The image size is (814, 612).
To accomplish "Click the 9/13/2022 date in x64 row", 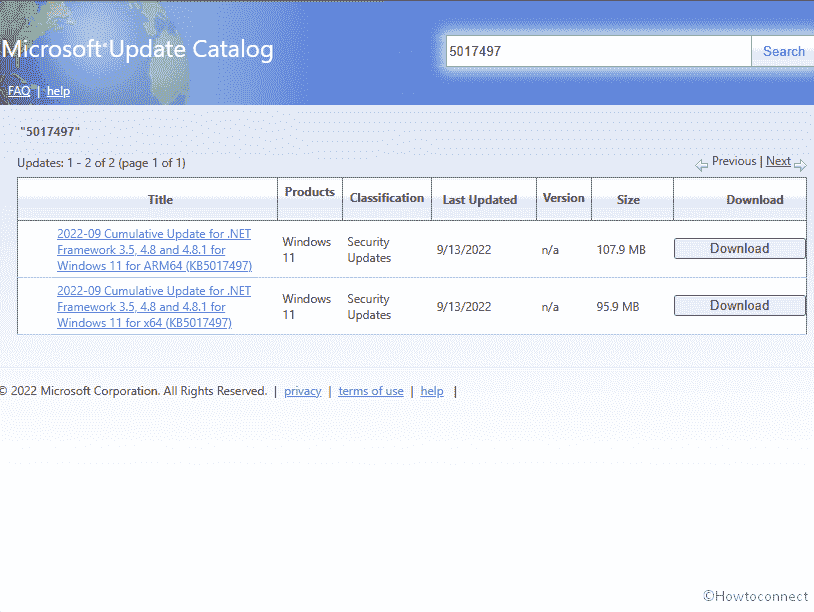I will coord(464,307).
